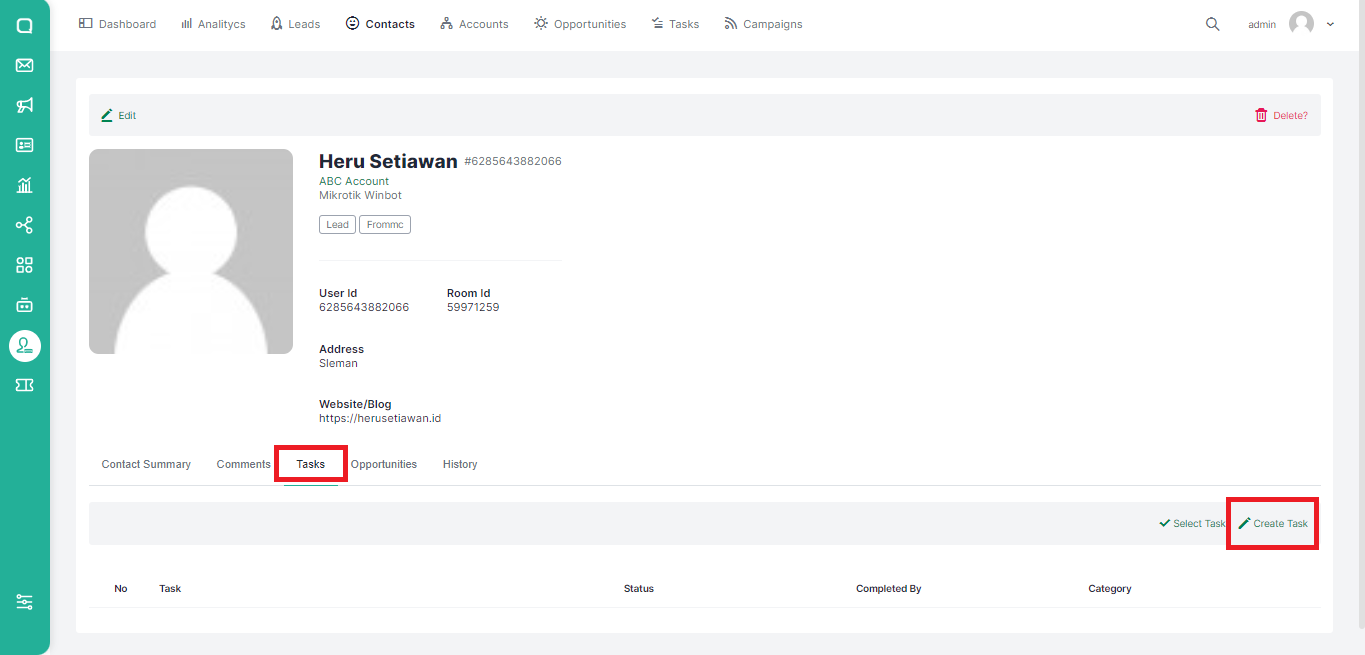Click the Sleman address text
Image resolution: width=1365 pixels, height=655 pixels.
[x=338, y=363]
